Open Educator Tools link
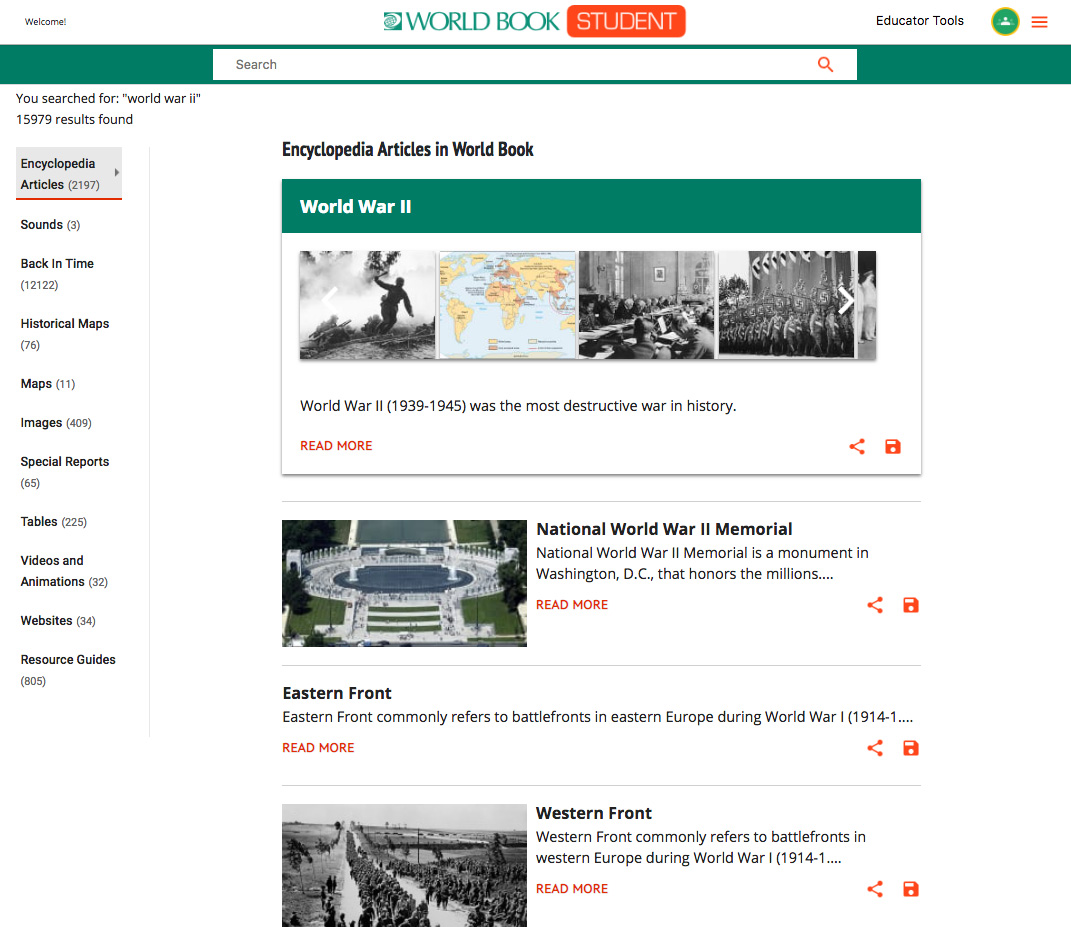The image size is (1071, 927). 919,20
